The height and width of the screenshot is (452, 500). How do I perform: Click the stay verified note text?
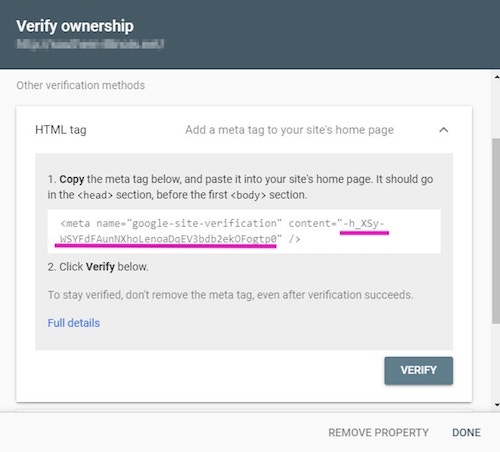coord(230,295)
